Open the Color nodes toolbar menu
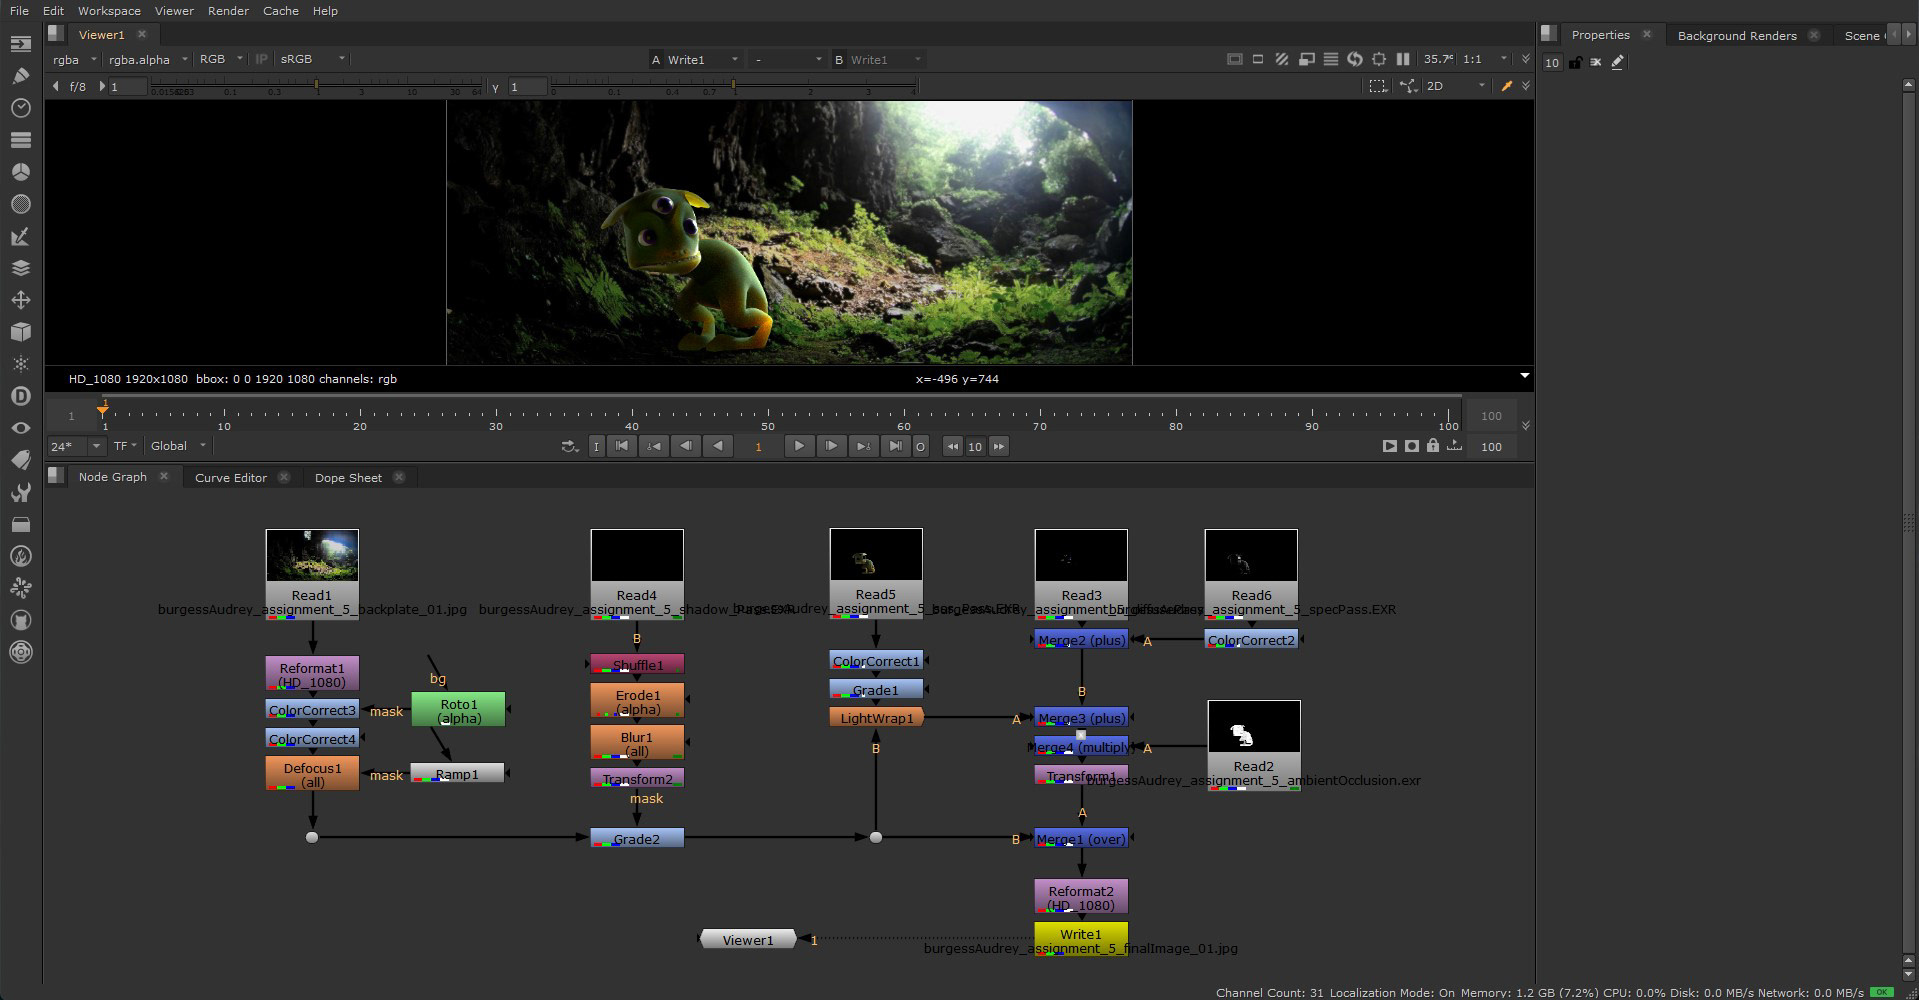Viewport: 1919px width, 1000px height. (21, 172)
